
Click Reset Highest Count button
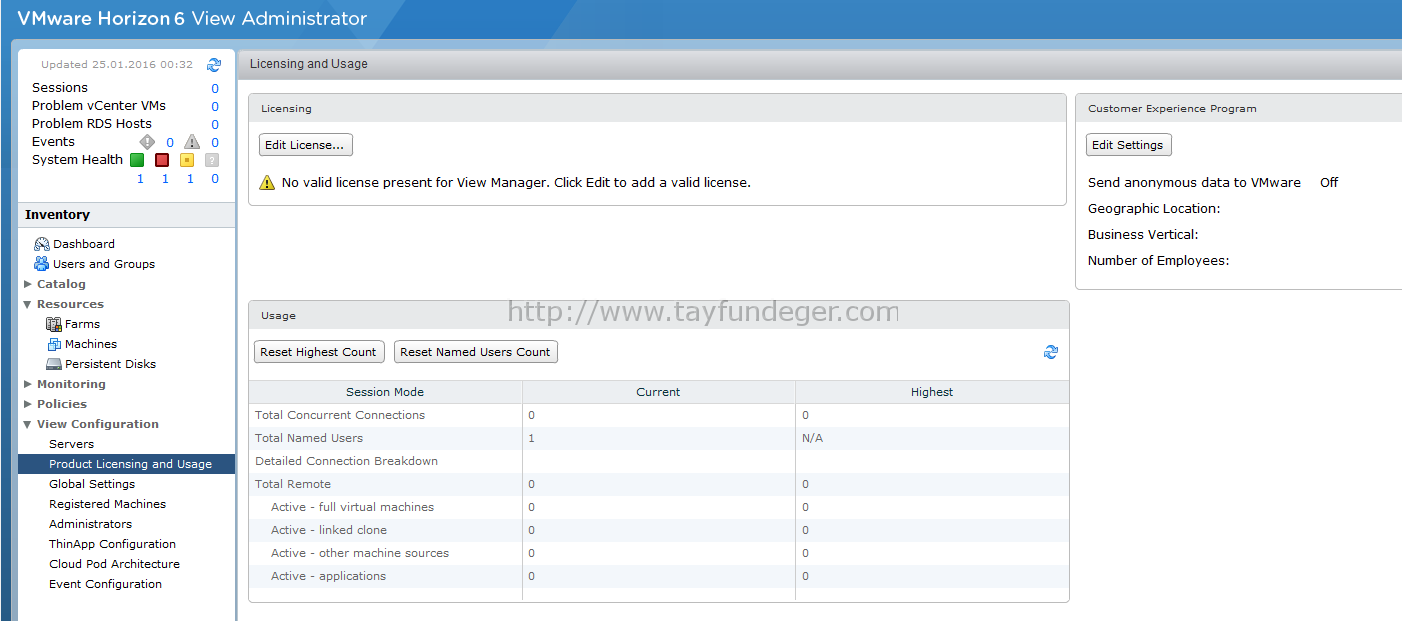pos(318,352)
